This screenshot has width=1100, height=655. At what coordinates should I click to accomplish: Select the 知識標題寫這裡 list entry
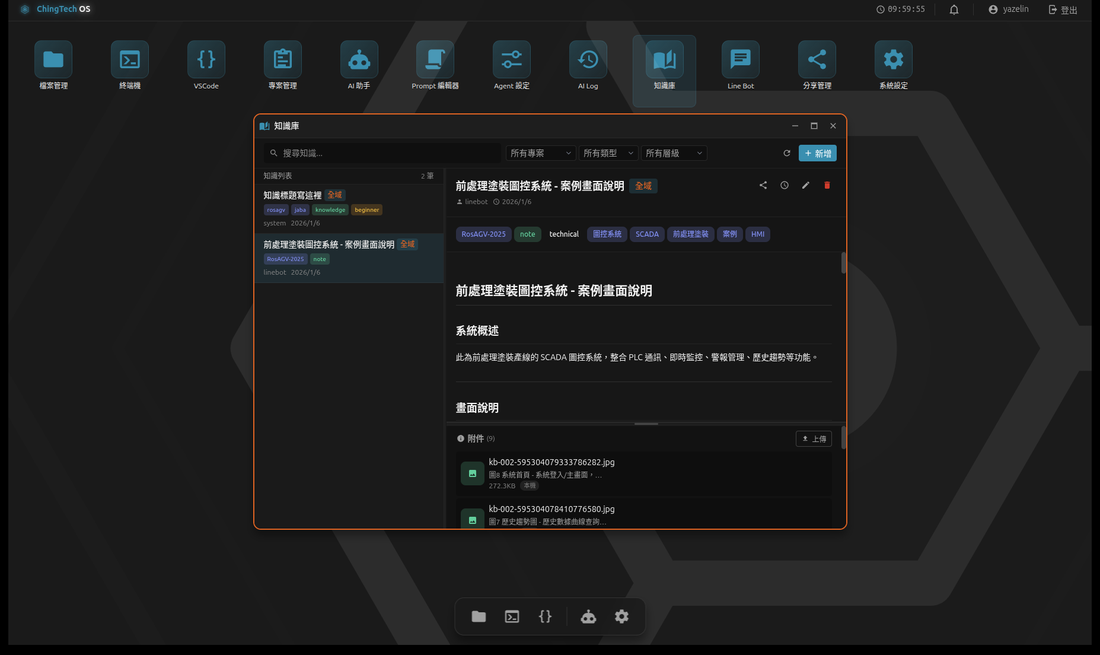(x=349, y=208)
